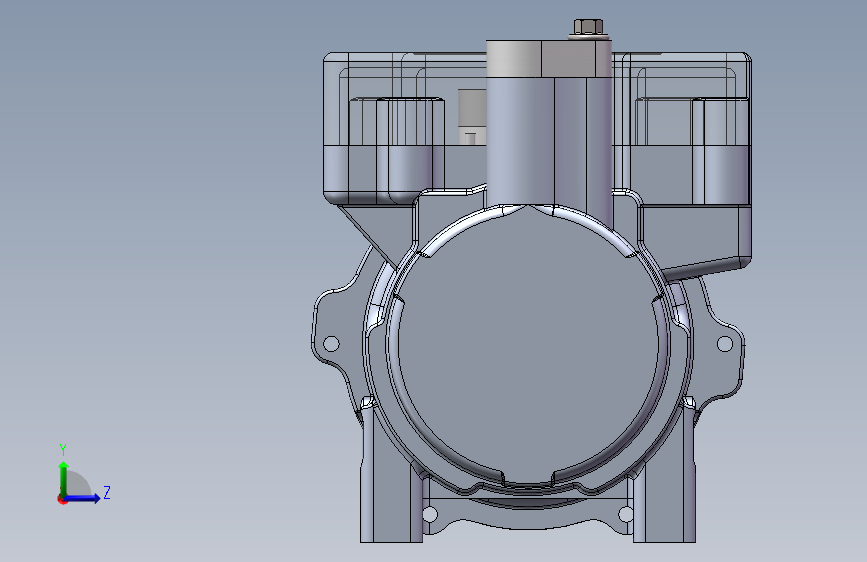
Task: Select the right flange mounting hole
Action: pos(725,344)
